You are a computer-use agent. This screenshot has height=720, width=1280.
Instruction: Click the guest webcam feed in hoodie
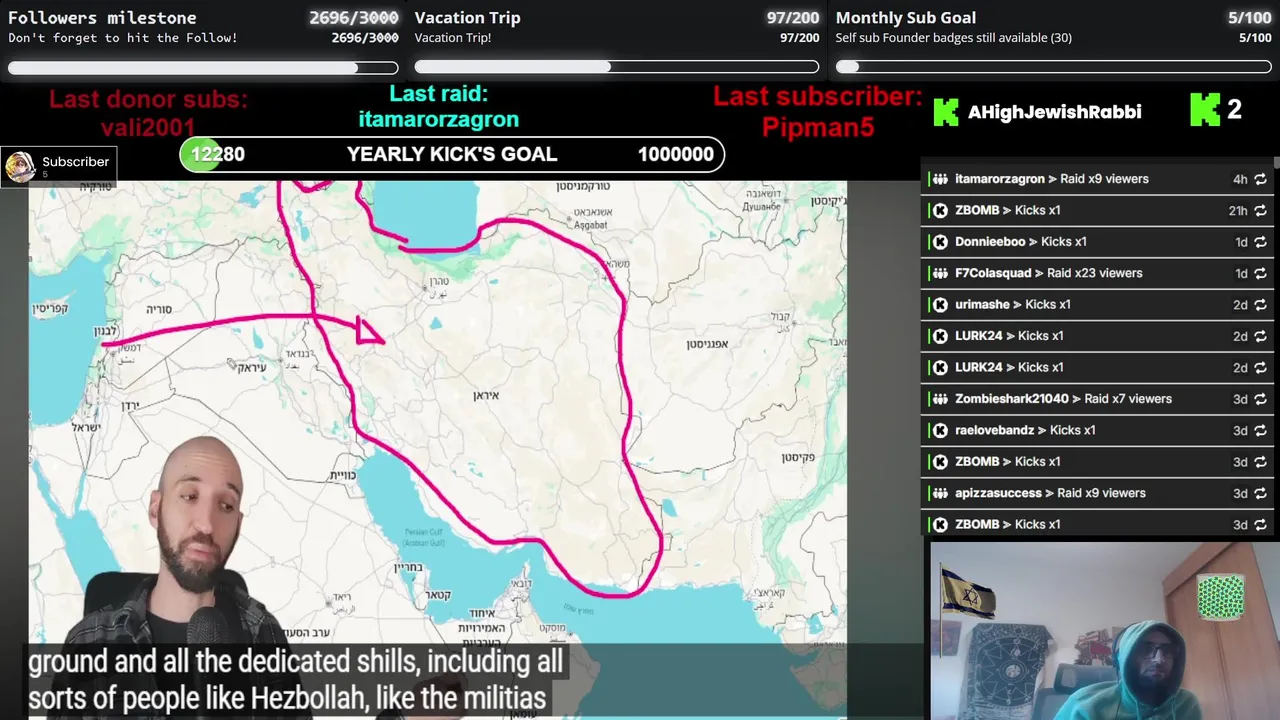click(x=1105, y=630)
